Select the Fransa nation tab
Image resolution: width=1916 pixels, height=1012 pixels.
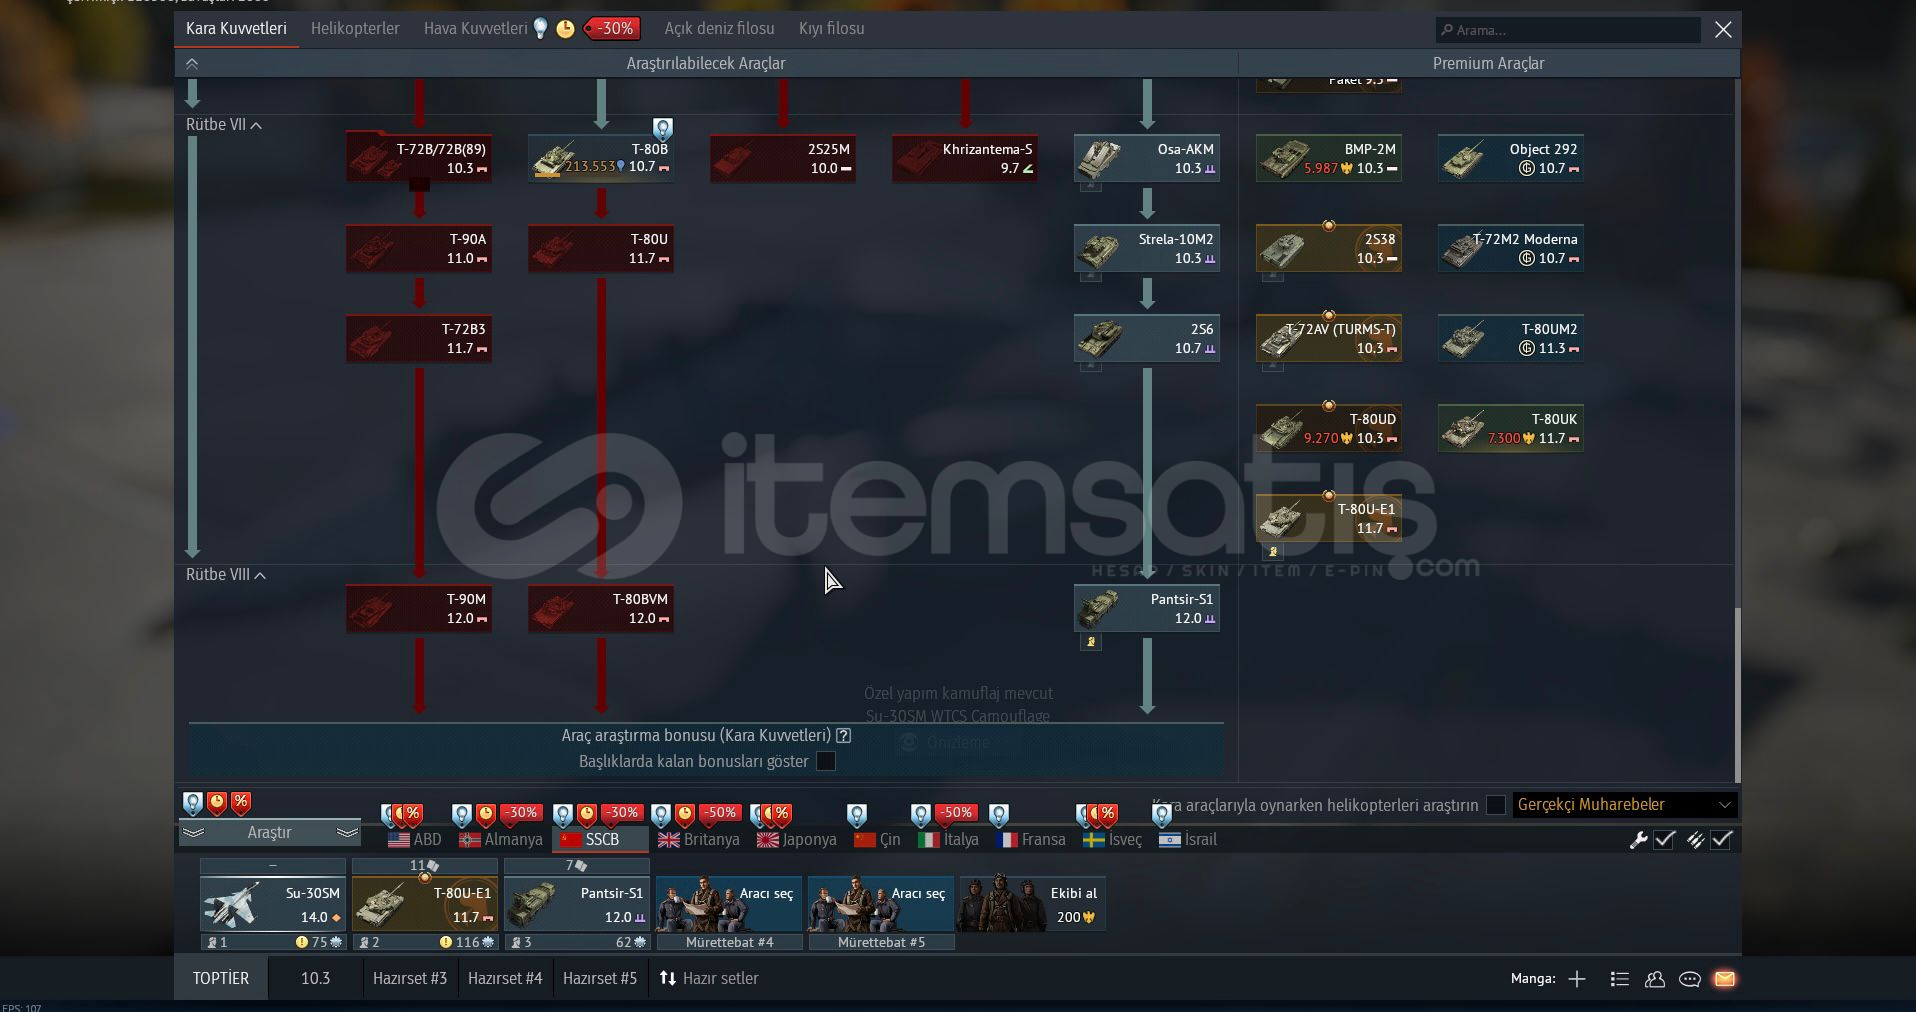(x=1032, y=840)
